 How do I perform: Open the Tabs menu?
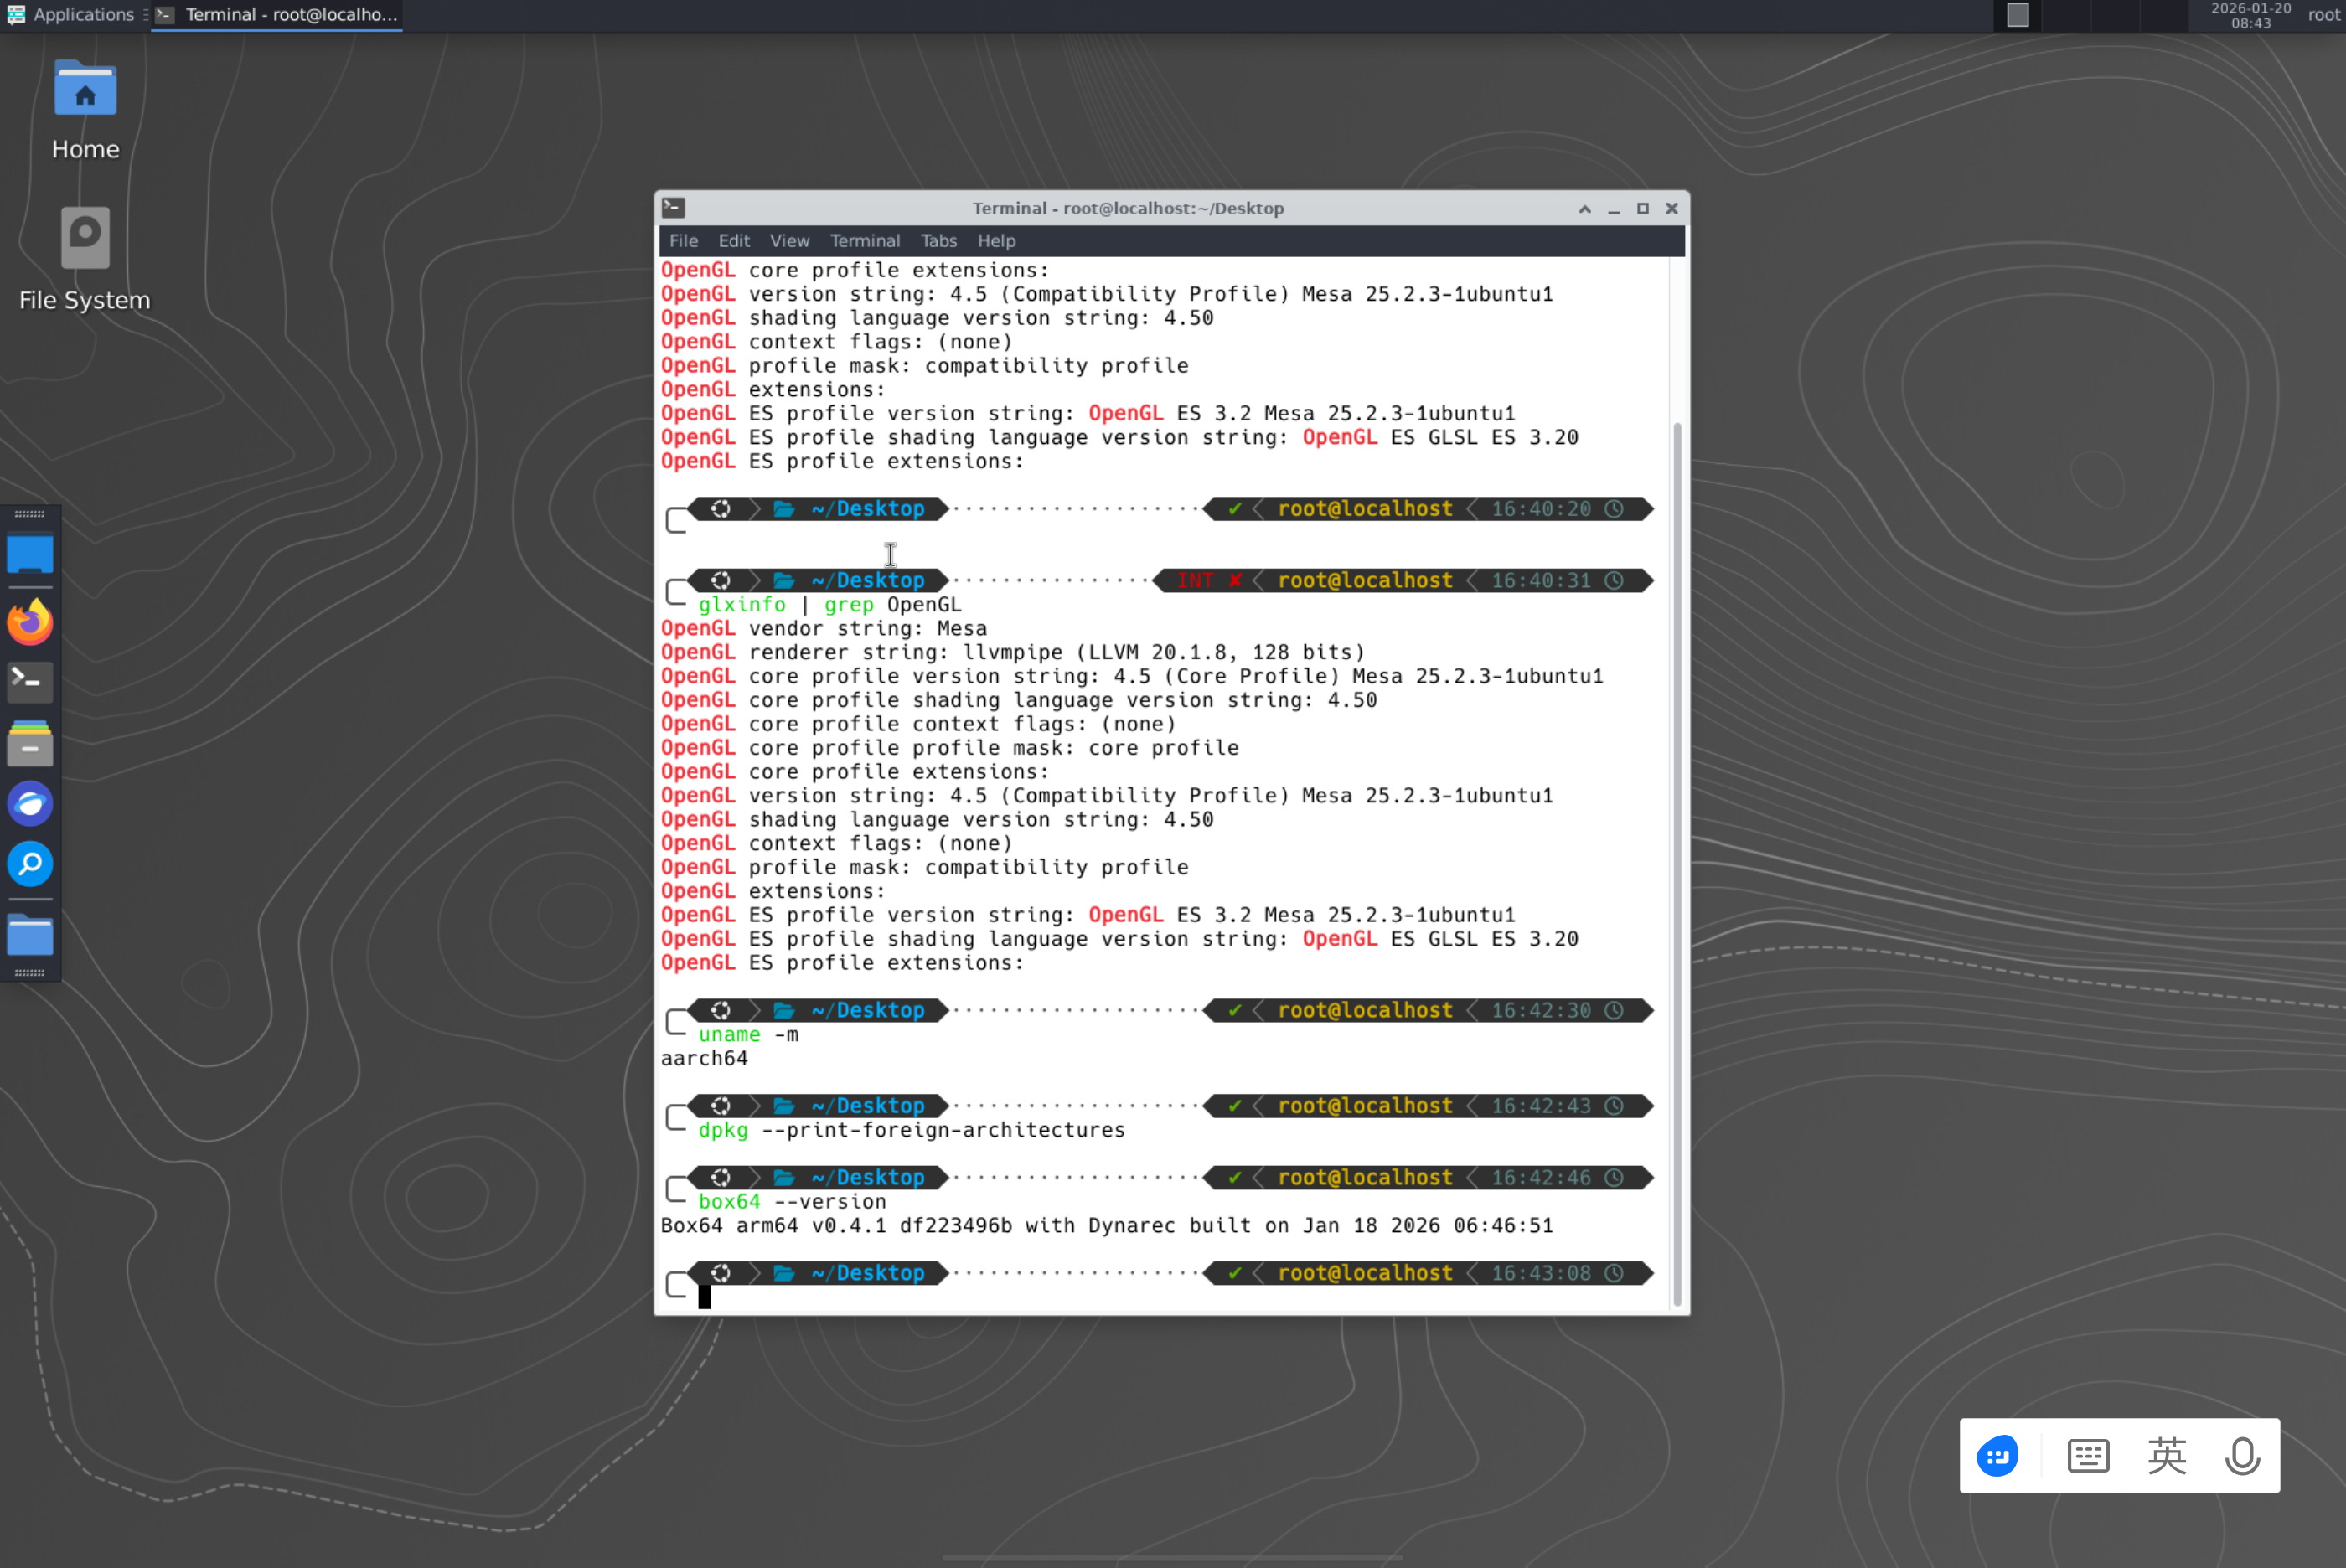click(938, 241)
